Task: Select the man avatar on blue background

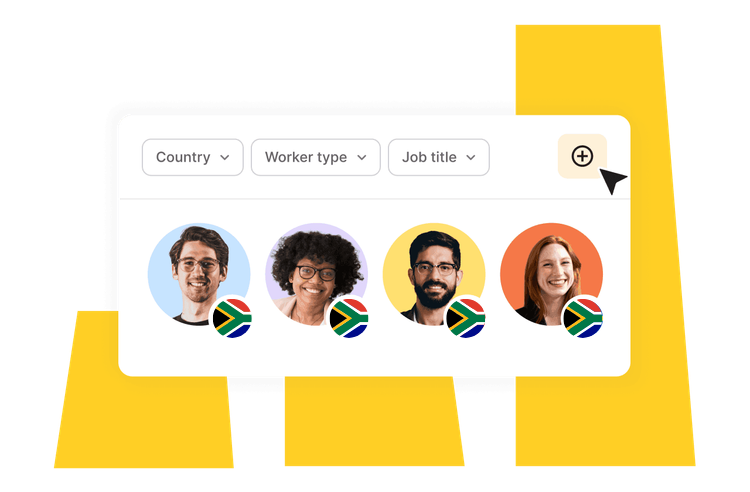Action: coord(199,274)
